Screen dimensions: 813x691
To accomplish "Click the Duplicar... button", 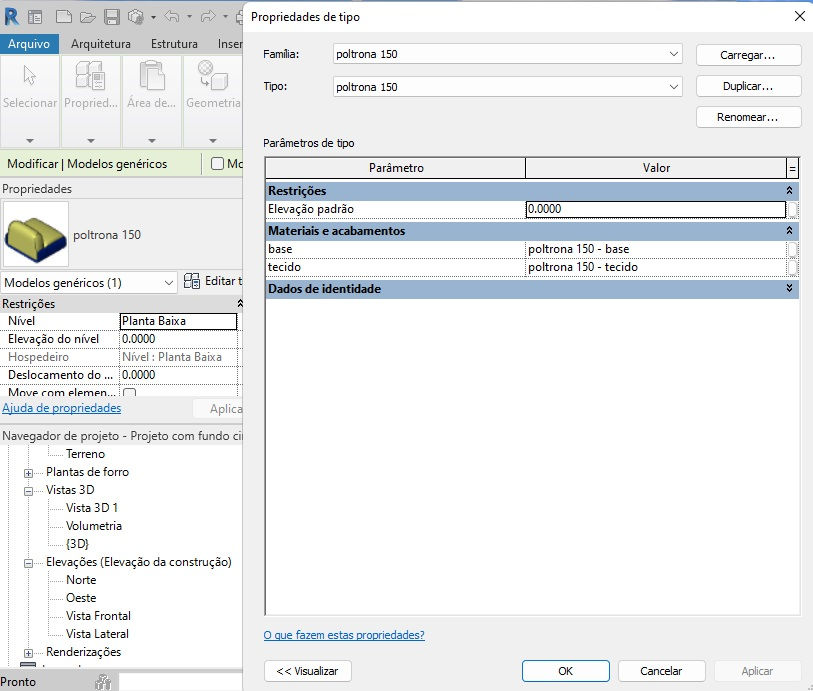I will coord(748,86).
